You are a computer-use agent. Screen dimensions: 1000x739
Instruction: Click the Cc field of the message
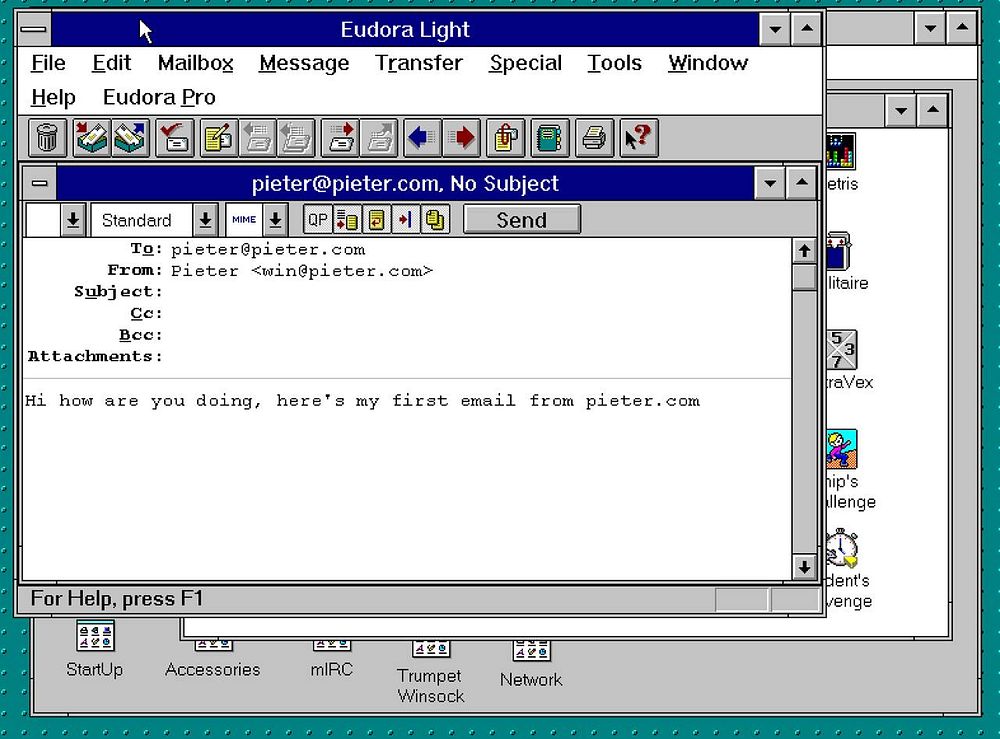click(478, 313)
